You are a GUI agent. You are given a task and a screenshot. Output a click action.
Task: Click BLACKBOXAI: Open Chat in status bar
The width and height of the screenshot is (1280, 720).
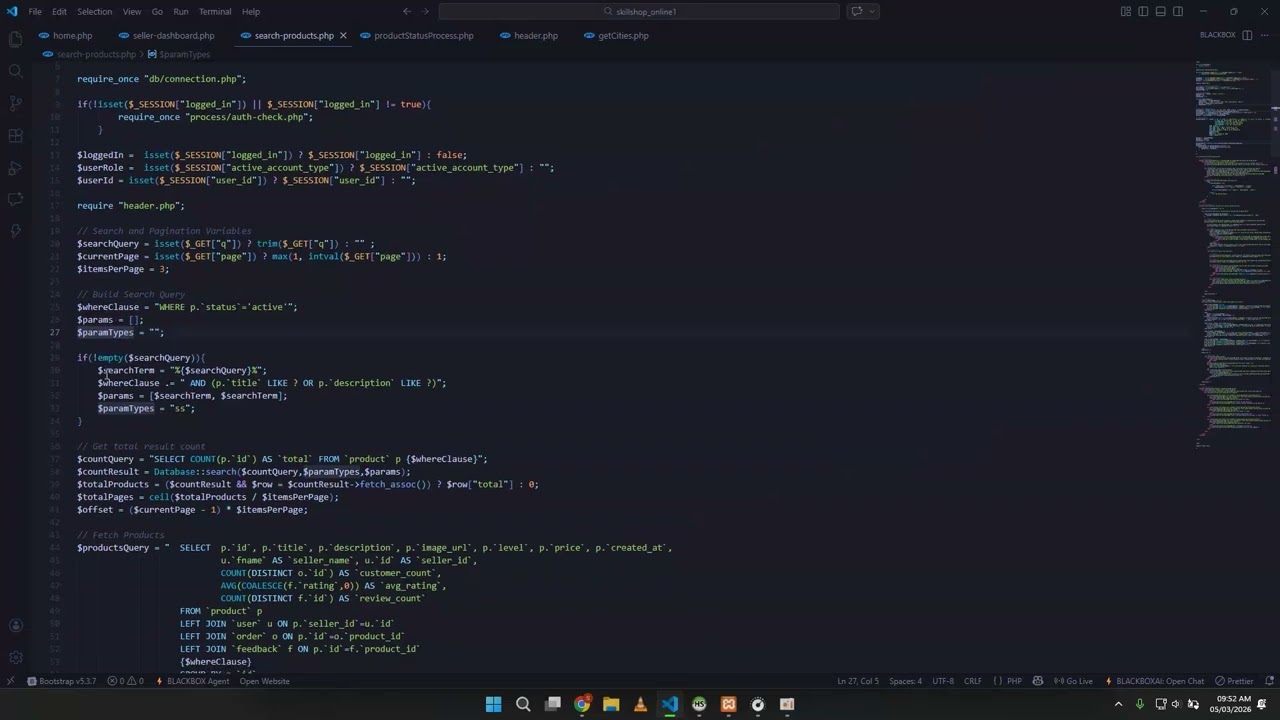[1154, 681]
